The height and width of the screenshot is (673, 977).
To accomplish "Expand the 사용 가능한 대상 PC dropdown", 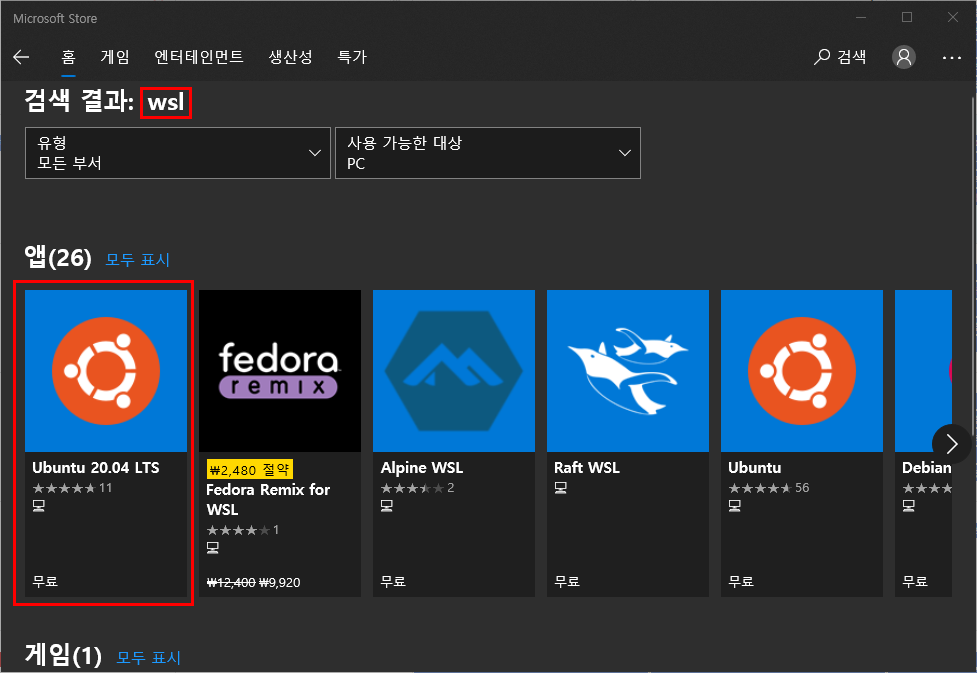I will click(488, 153).
